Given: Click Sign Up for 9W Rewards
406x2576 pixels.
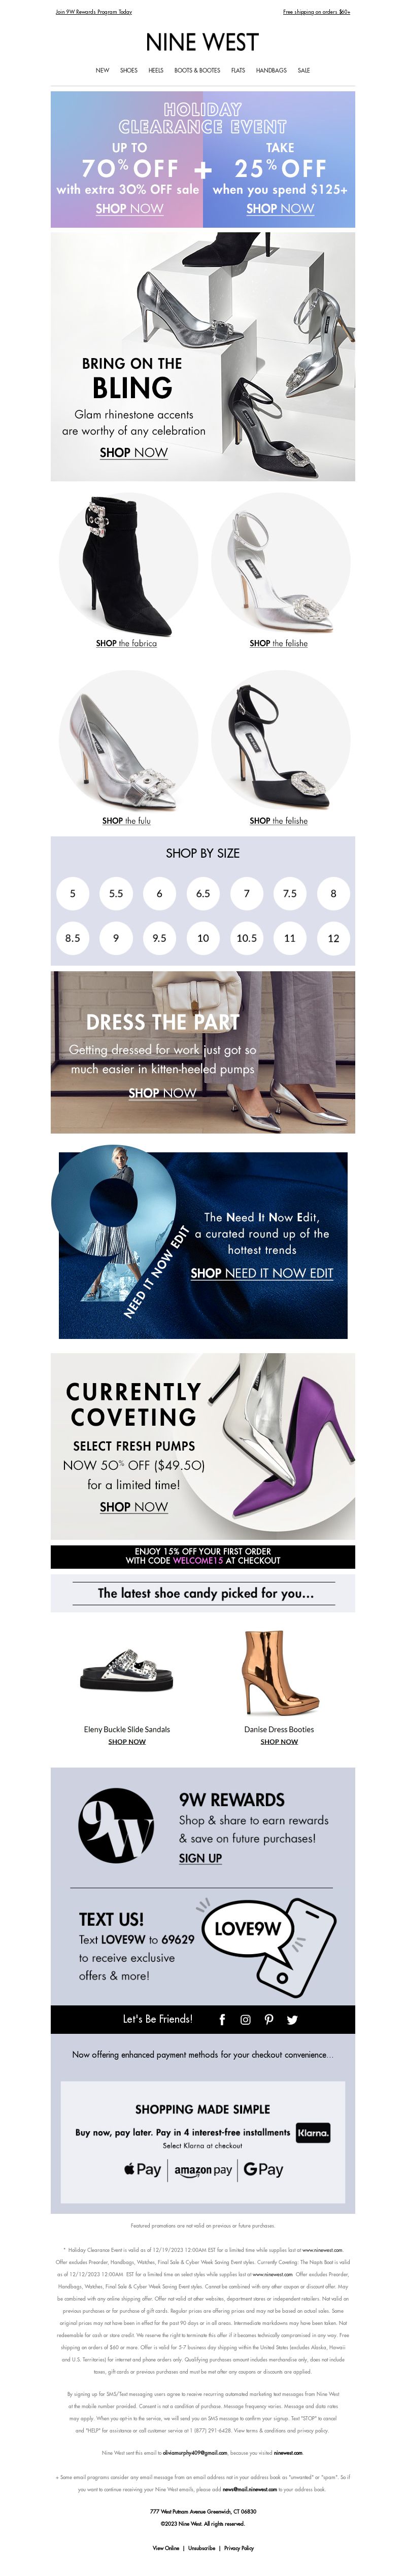Looking at the screenshot, I should (x=200, y=1858).
